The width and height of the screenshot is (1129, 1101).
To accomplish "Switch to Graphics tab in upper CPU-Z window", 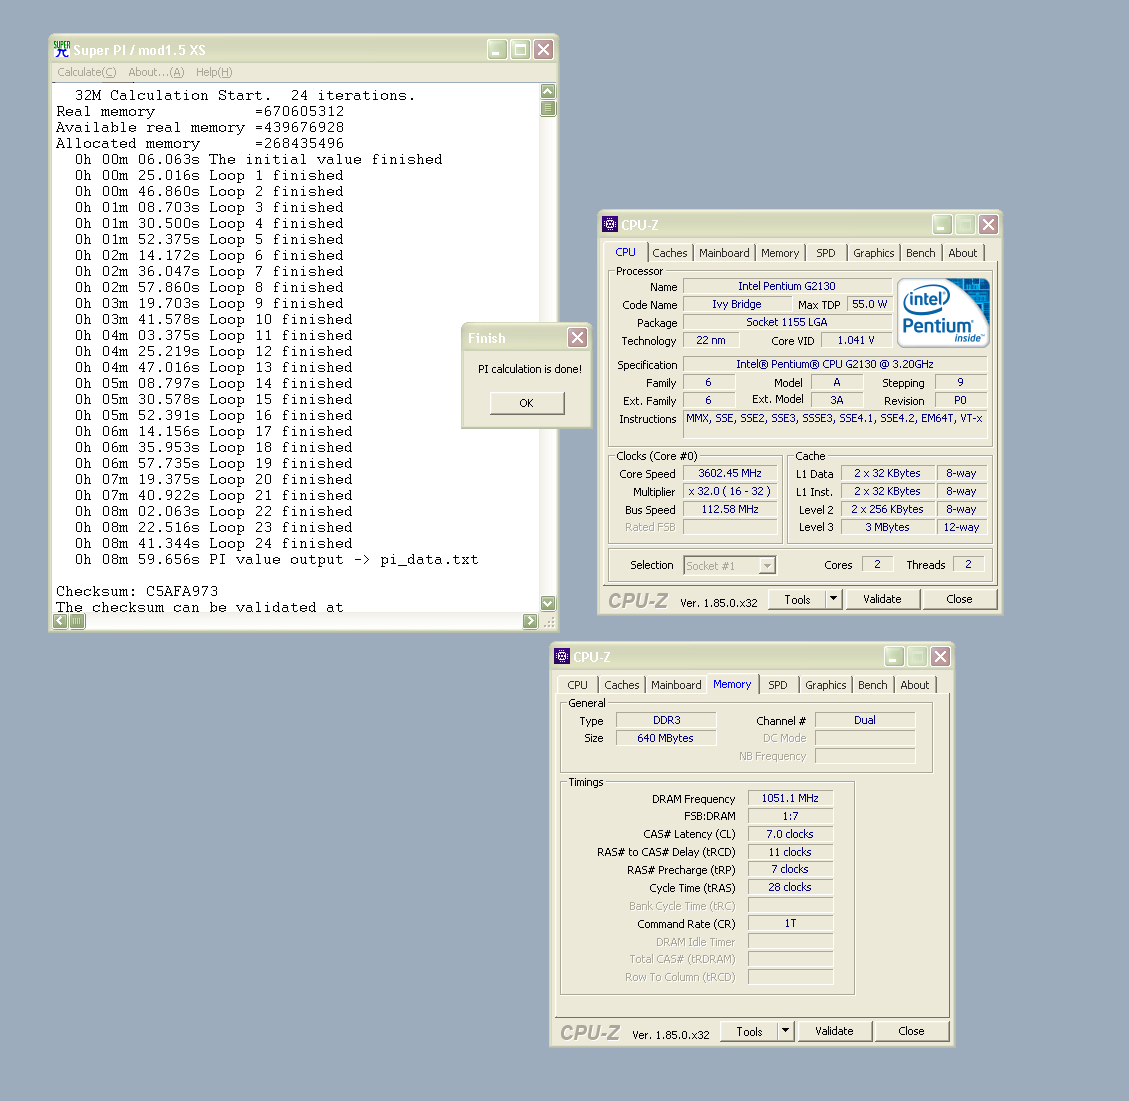I will (x=873, y=253).
